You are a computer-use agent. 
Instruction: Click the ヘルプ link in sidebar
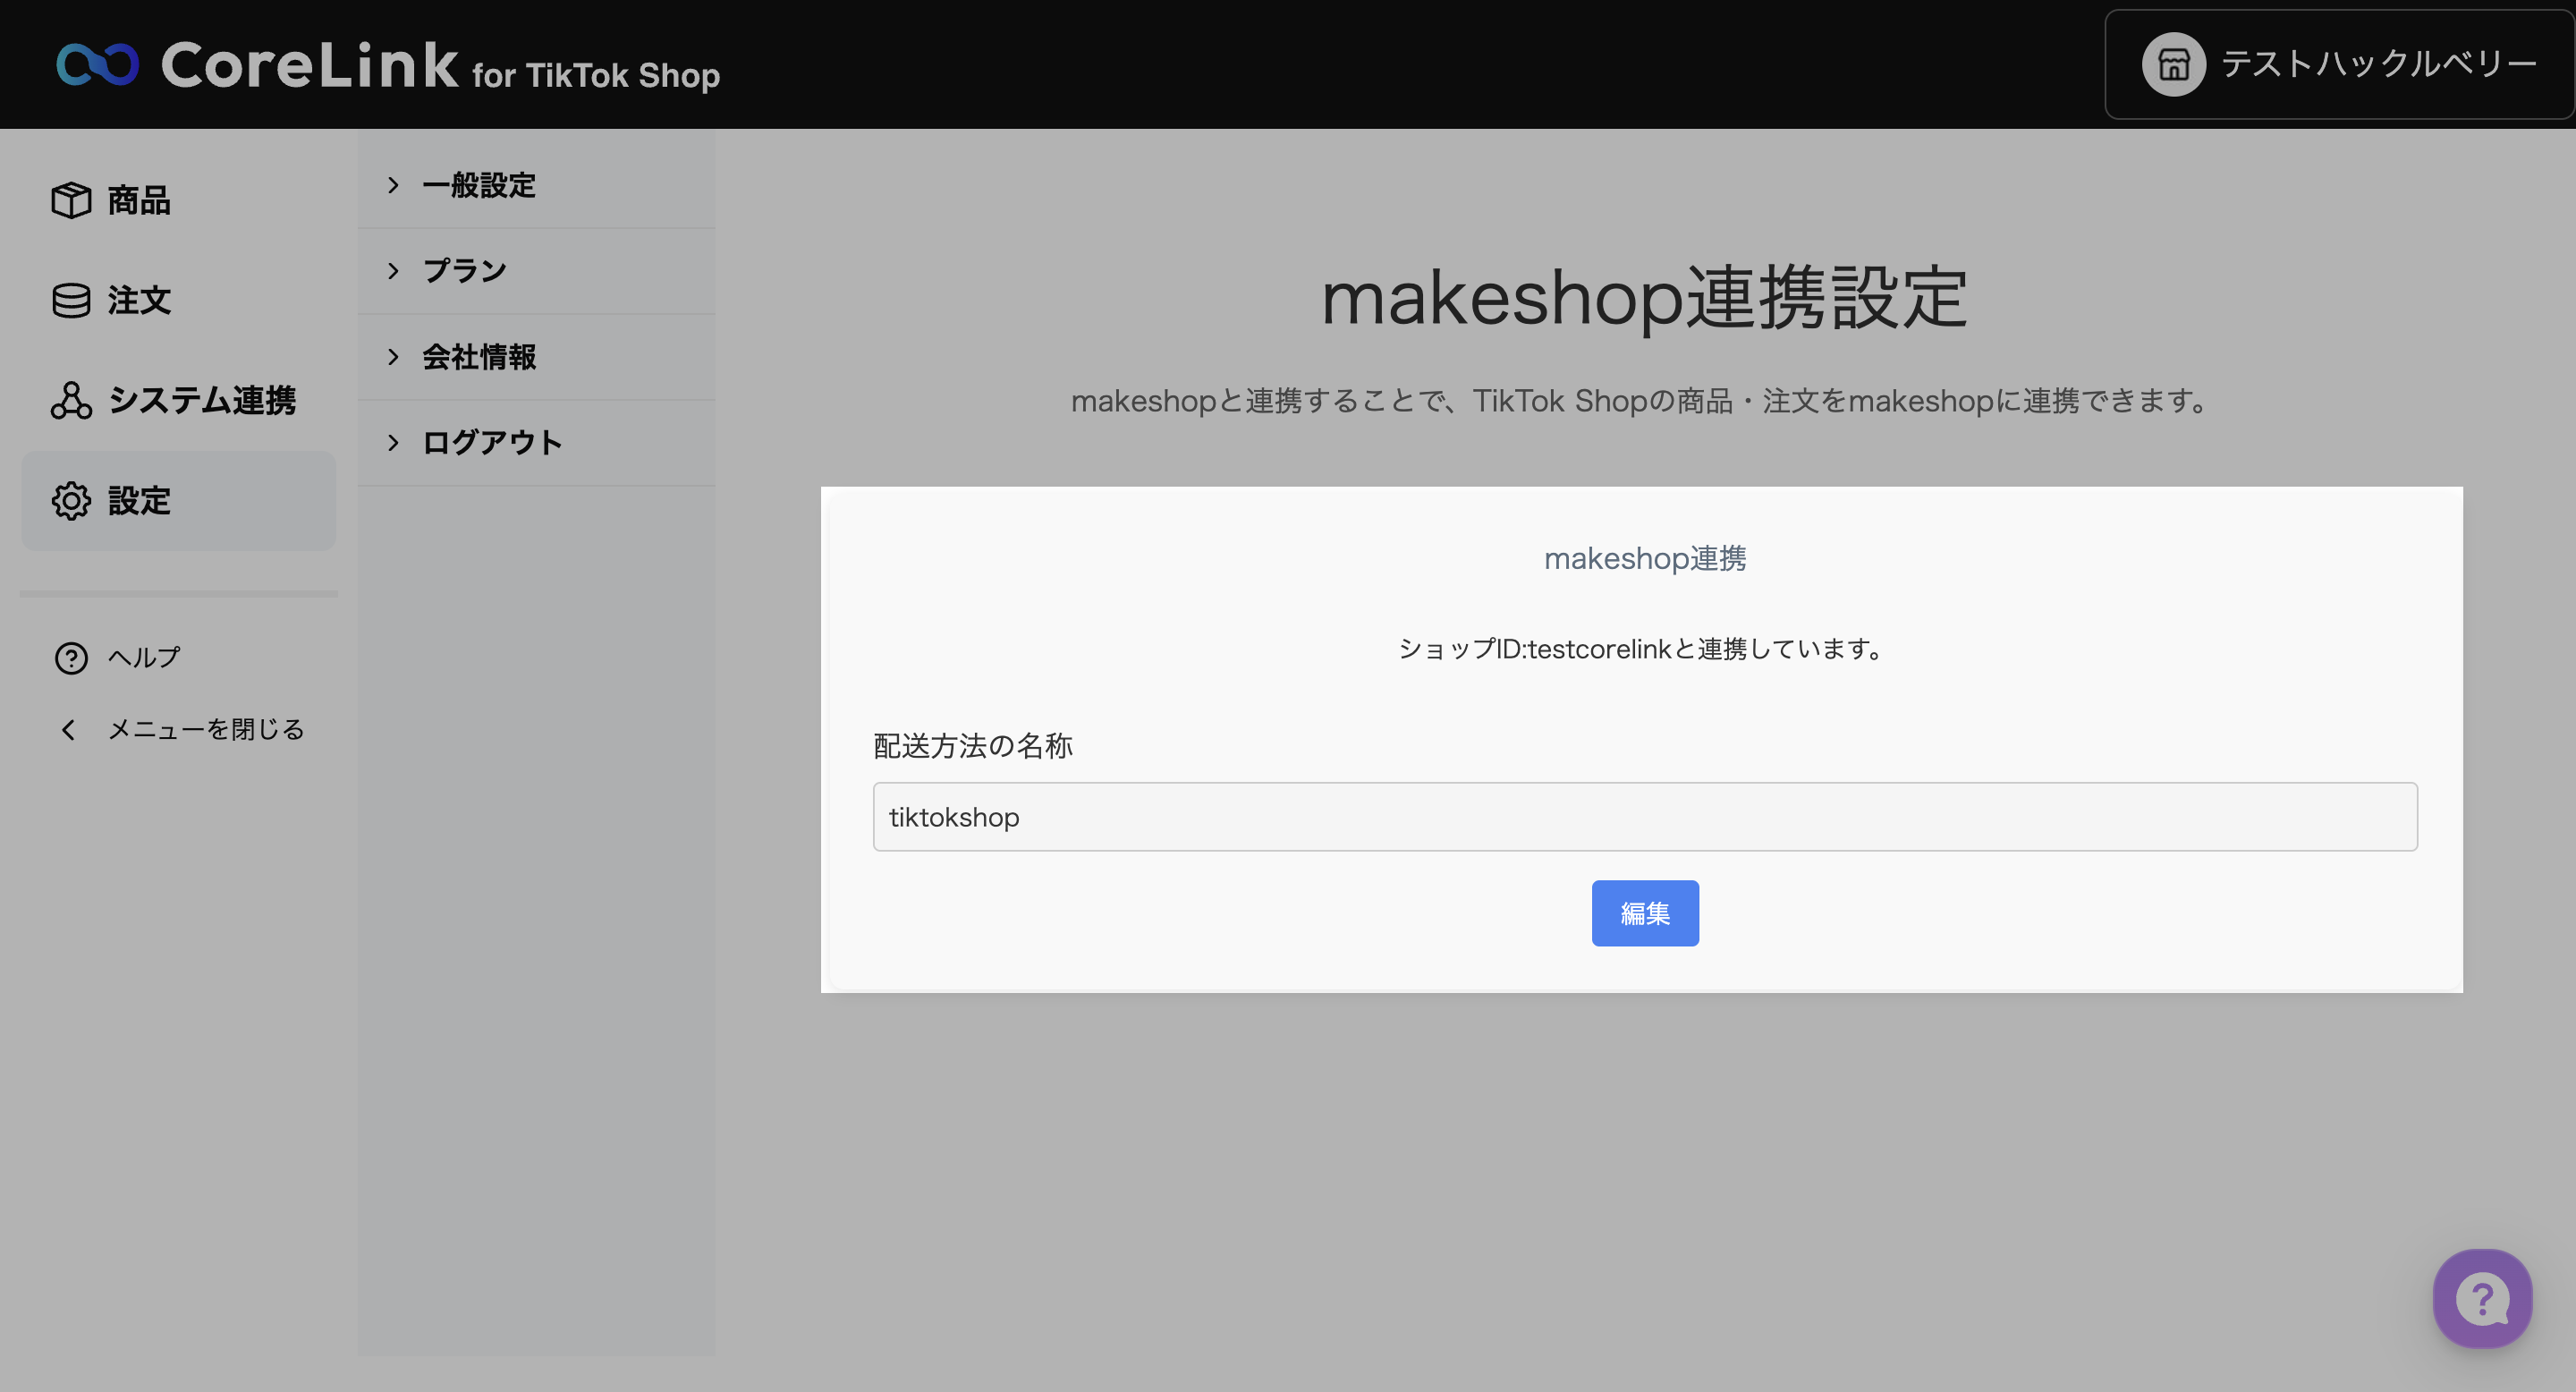coord(144,658)
